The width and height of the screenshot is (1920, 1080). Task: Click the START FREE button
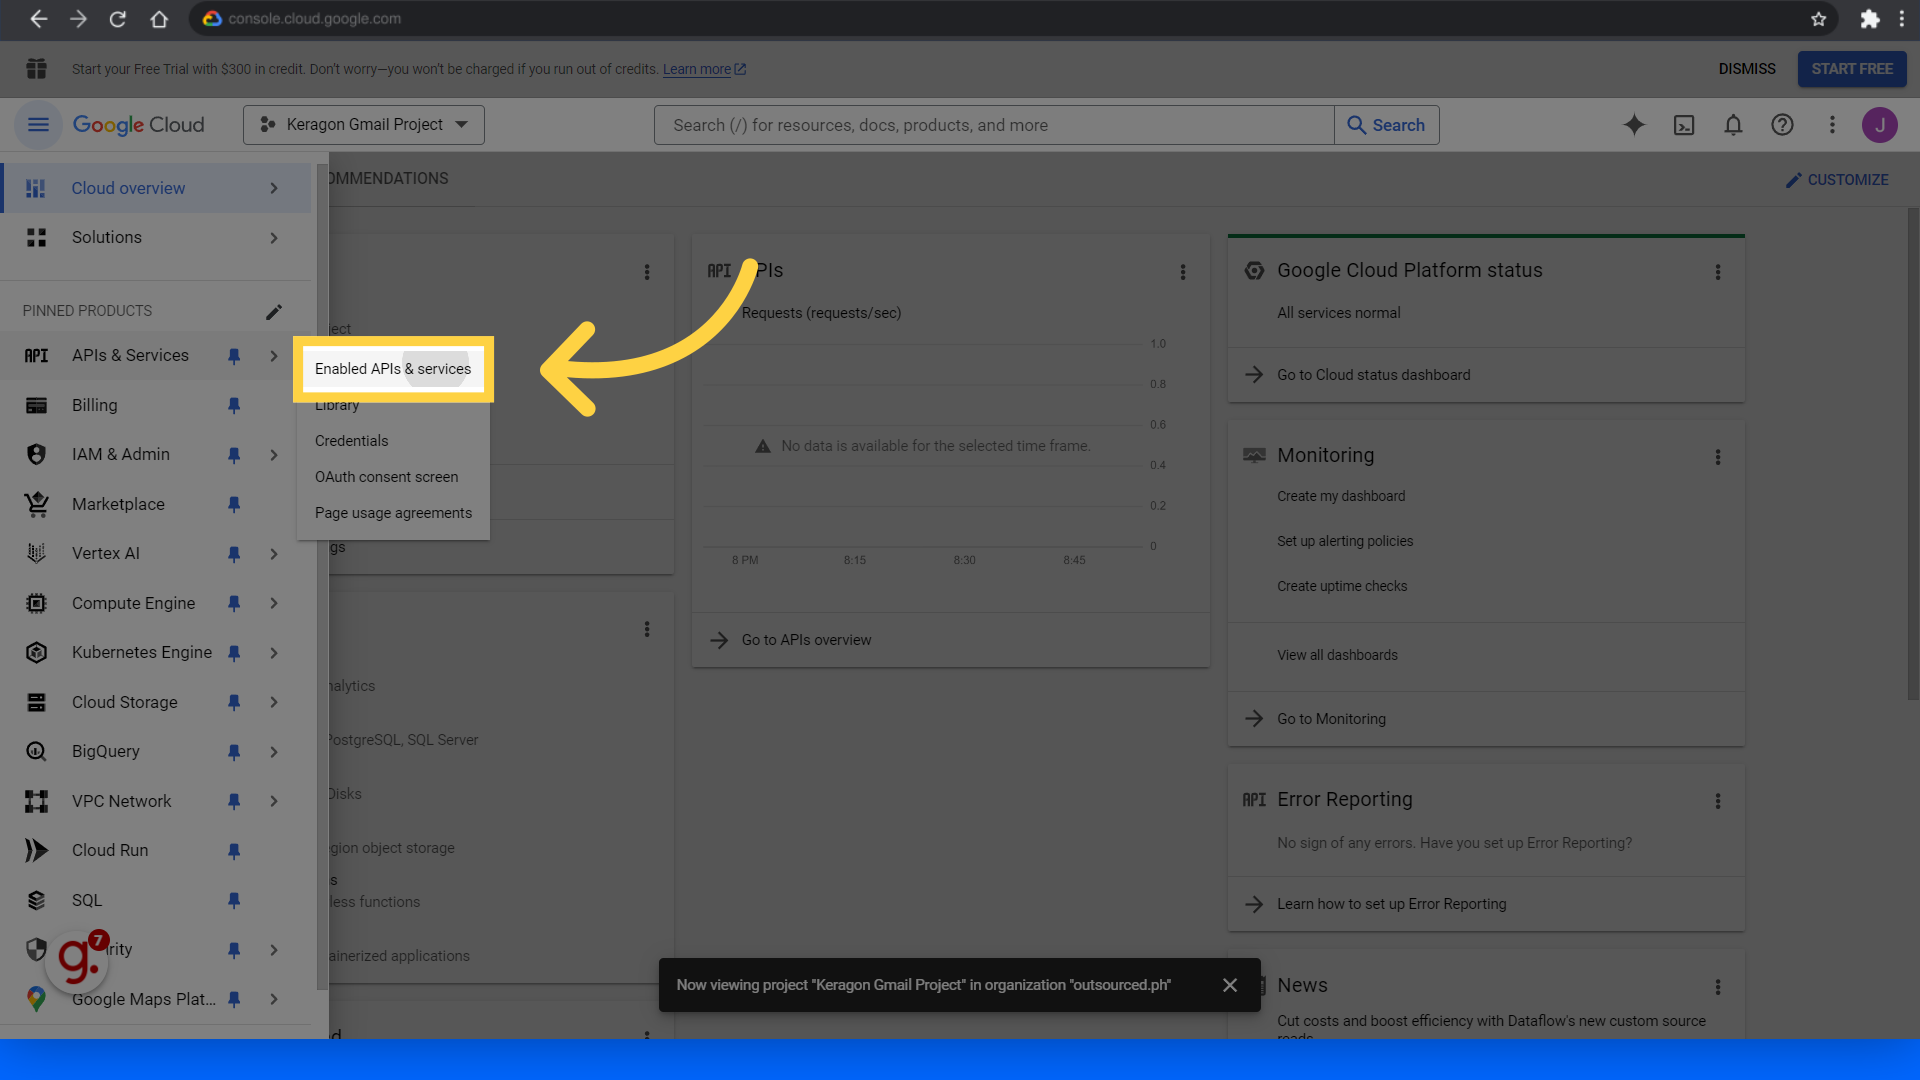[x=1852, y=69]
